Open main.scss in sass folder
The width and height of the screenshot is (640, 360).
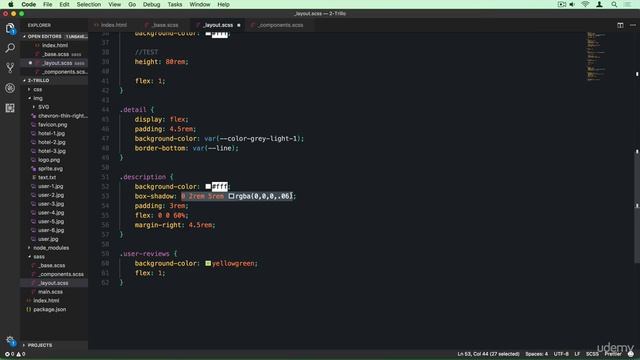[x=50, y=292]
